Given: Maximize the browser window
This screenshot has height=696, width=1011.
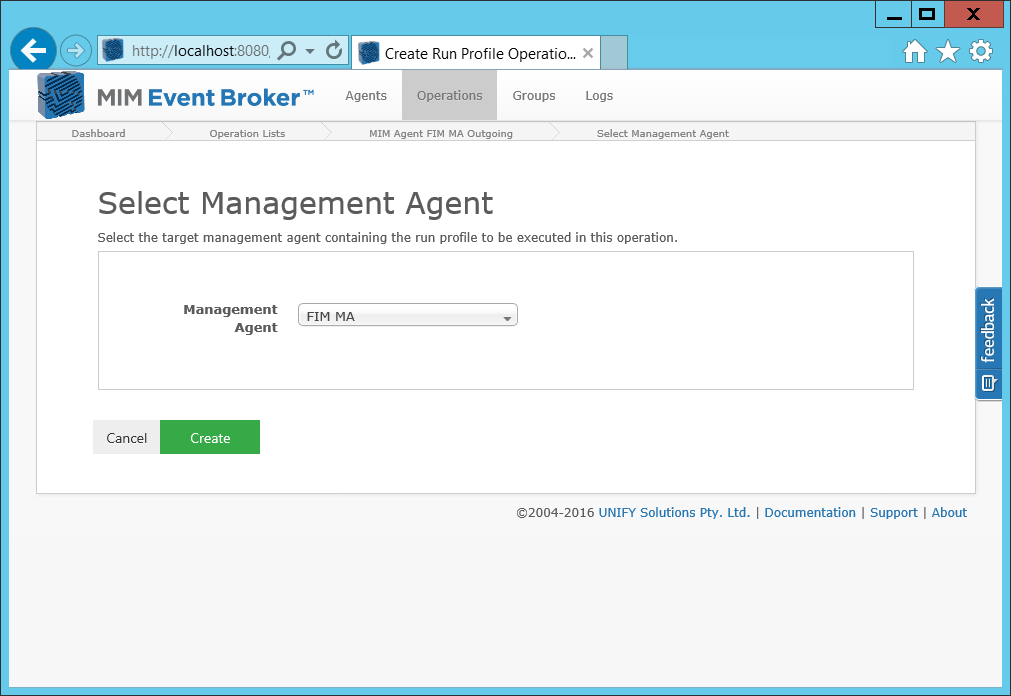Looking at the screenshot, I should [927, 14].
